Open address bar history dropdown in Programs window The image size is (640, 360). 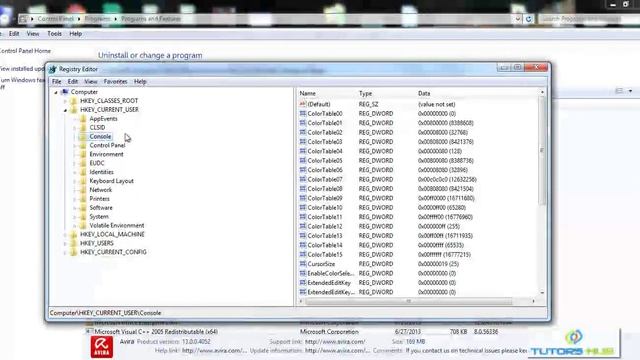[518, 19]
